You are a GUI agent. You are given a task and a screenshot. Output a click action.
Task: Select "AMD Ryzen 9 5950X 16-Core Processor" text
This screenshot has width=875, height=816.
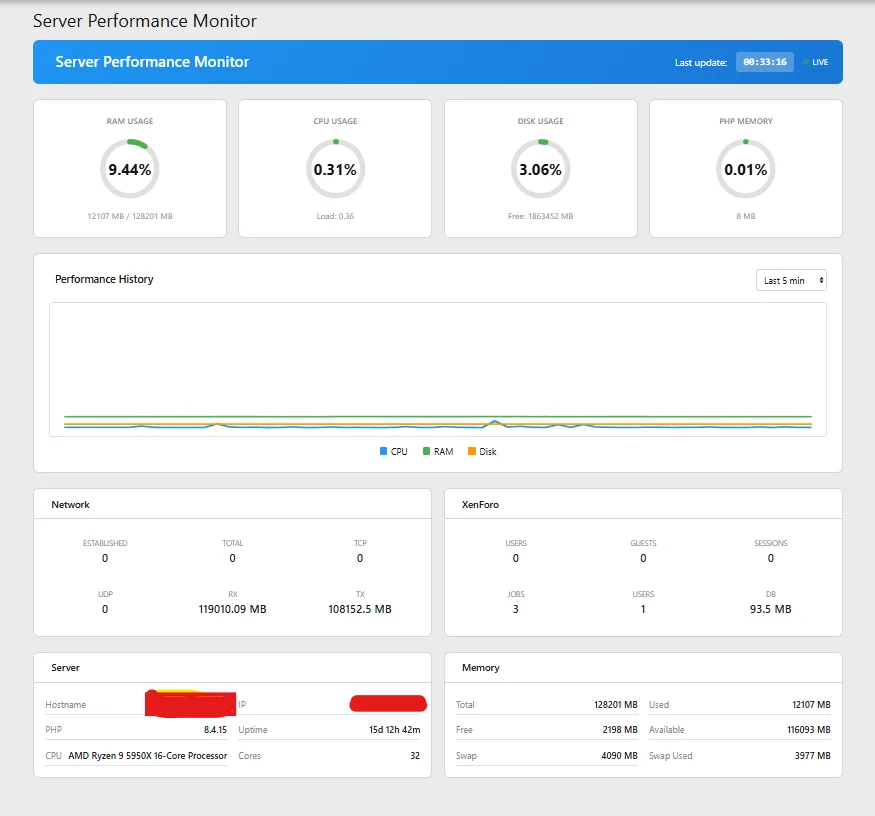pyautogui.click(x=148, y=755)
